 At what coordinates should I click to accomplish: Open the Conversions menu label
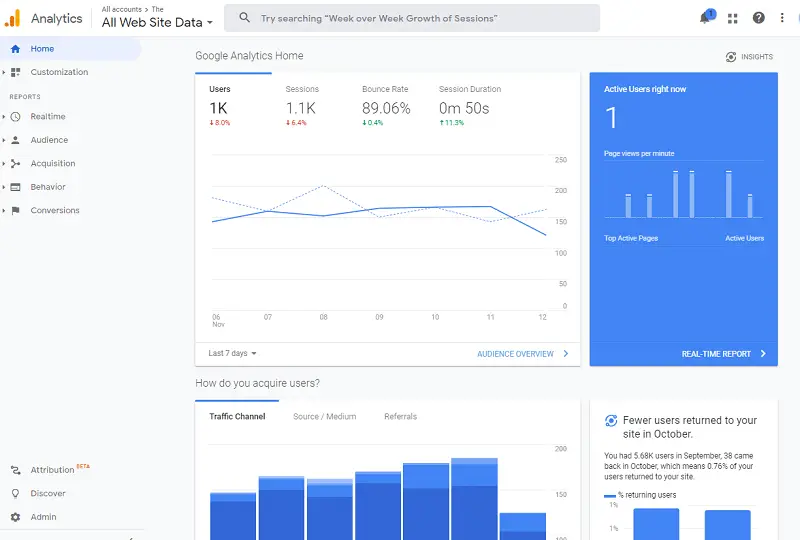(55, 210)
